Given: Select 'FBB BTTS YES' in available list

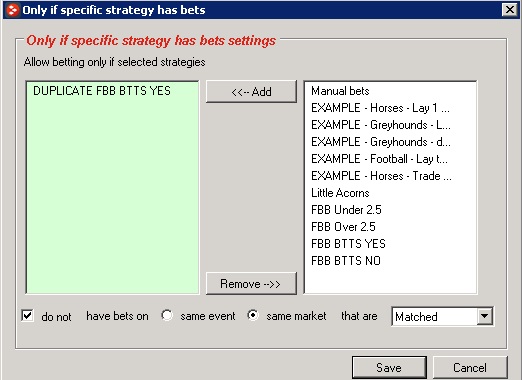Looking at the screenshot, I should pos(348,244).
